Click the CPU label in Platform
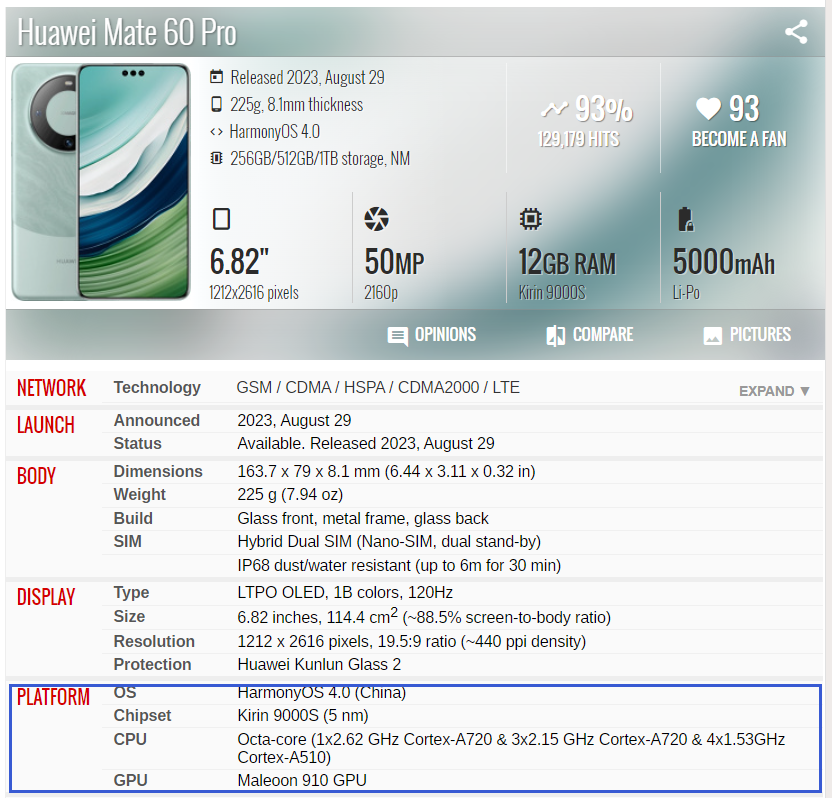Viewport: 832px width, 798px height. pos(130,739)
